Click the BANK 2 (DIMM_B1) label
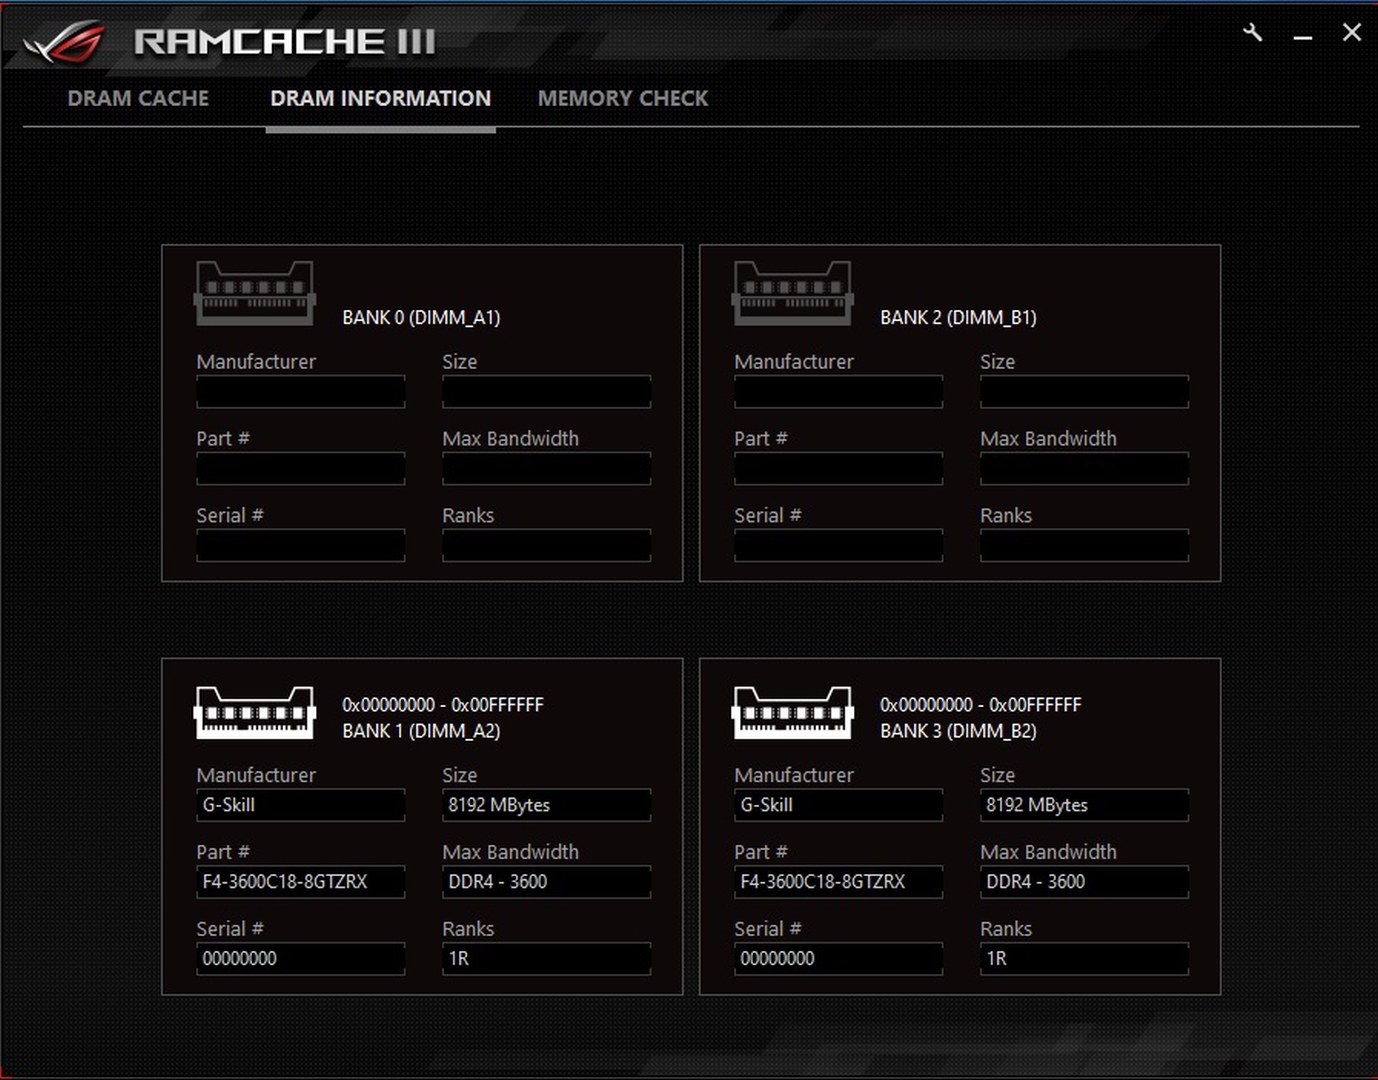The height and width of the screenshot is (1080, 1378). pyautogui.click(x=958, y=318)
